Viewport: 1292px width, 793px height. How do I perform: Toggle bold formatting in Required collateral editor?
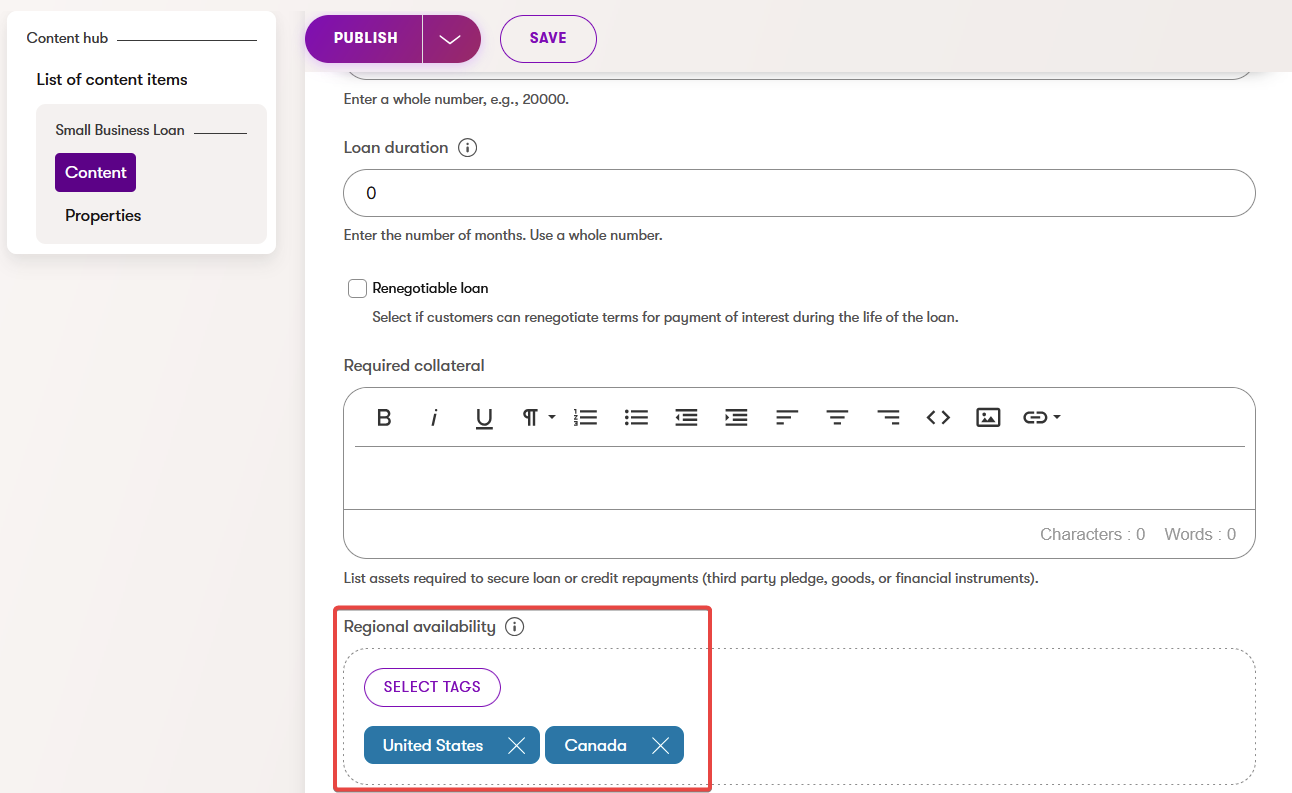coord(384,418)
